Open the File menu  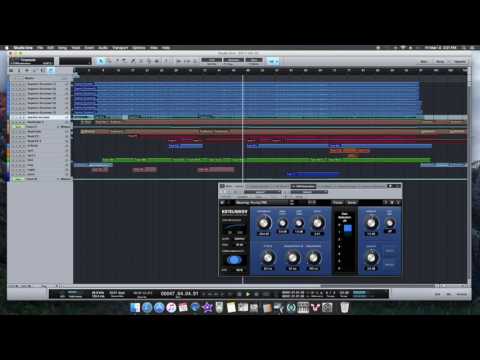click(x=40, y=48)
